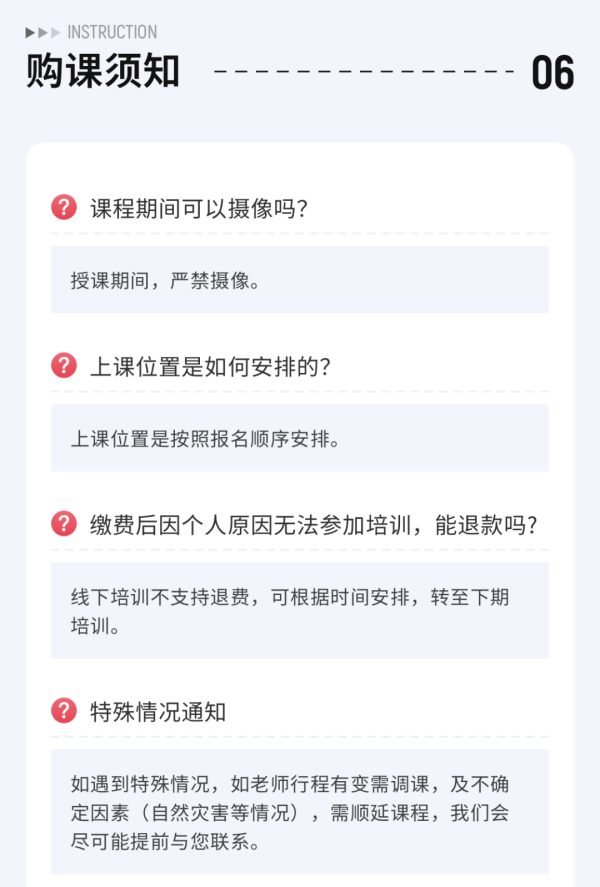Click the 购课须知 heading
Screen dimensions: 600x887
pyautogui.click(x=102, y=71)
